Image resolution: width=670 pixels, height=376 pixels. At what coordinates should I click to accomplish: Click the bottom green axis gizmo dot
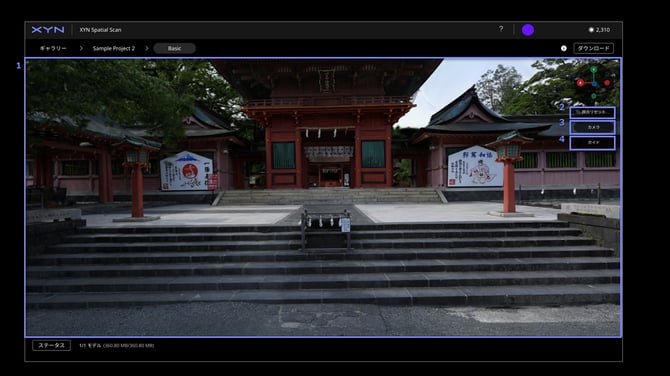594,97
